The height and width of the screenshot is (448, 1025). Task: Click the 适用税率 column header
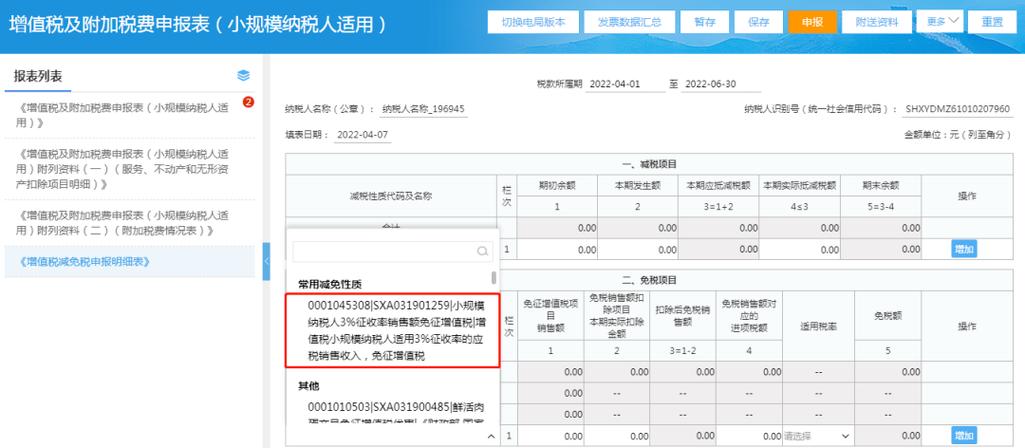(x=817, y=325)
